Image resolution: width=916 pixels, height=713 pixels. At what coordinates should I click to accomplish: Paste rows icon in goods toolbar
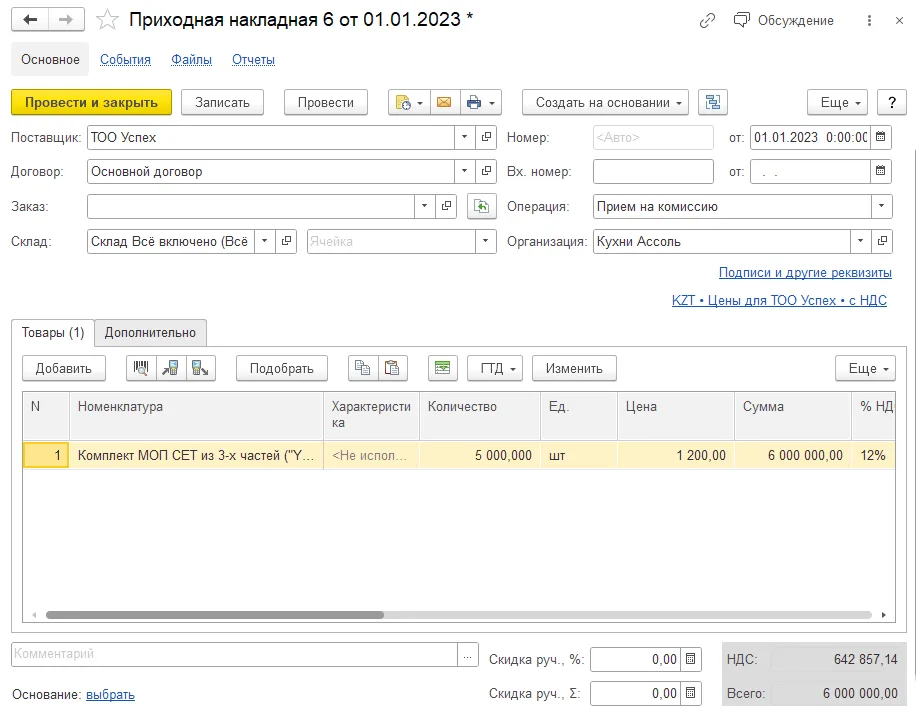point(393,368)
